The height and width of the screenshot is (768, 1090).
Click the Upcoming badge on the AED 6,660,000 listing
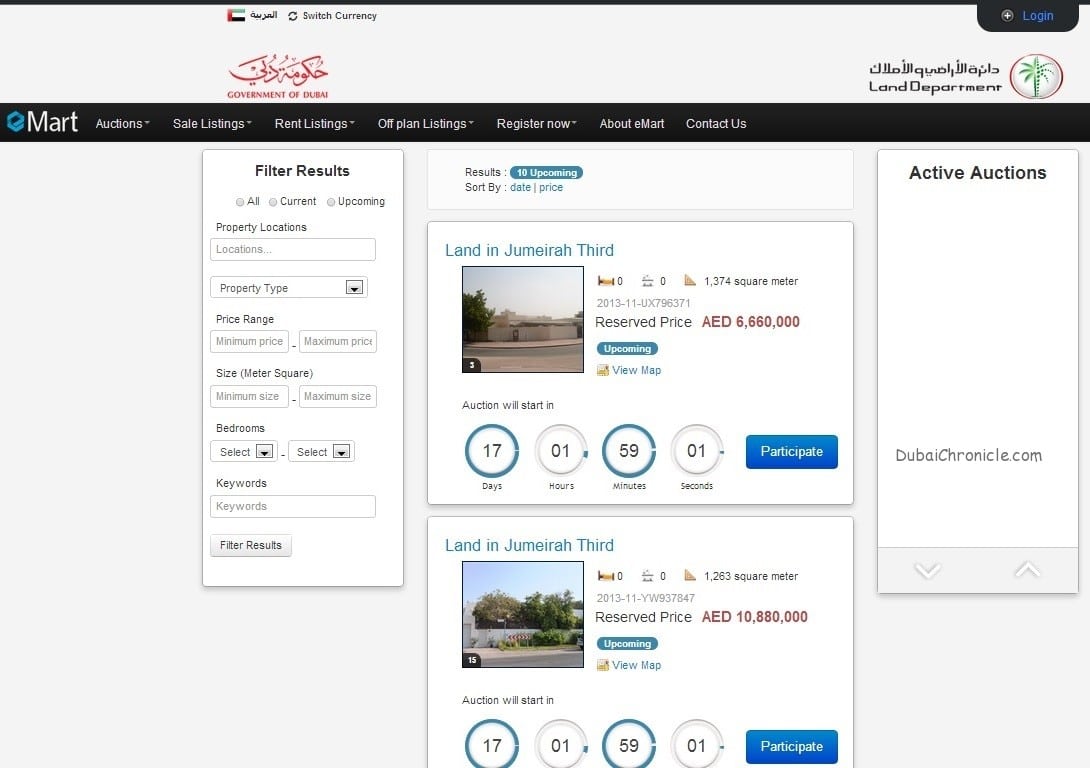pyautogui.click(x=627, y=349)
